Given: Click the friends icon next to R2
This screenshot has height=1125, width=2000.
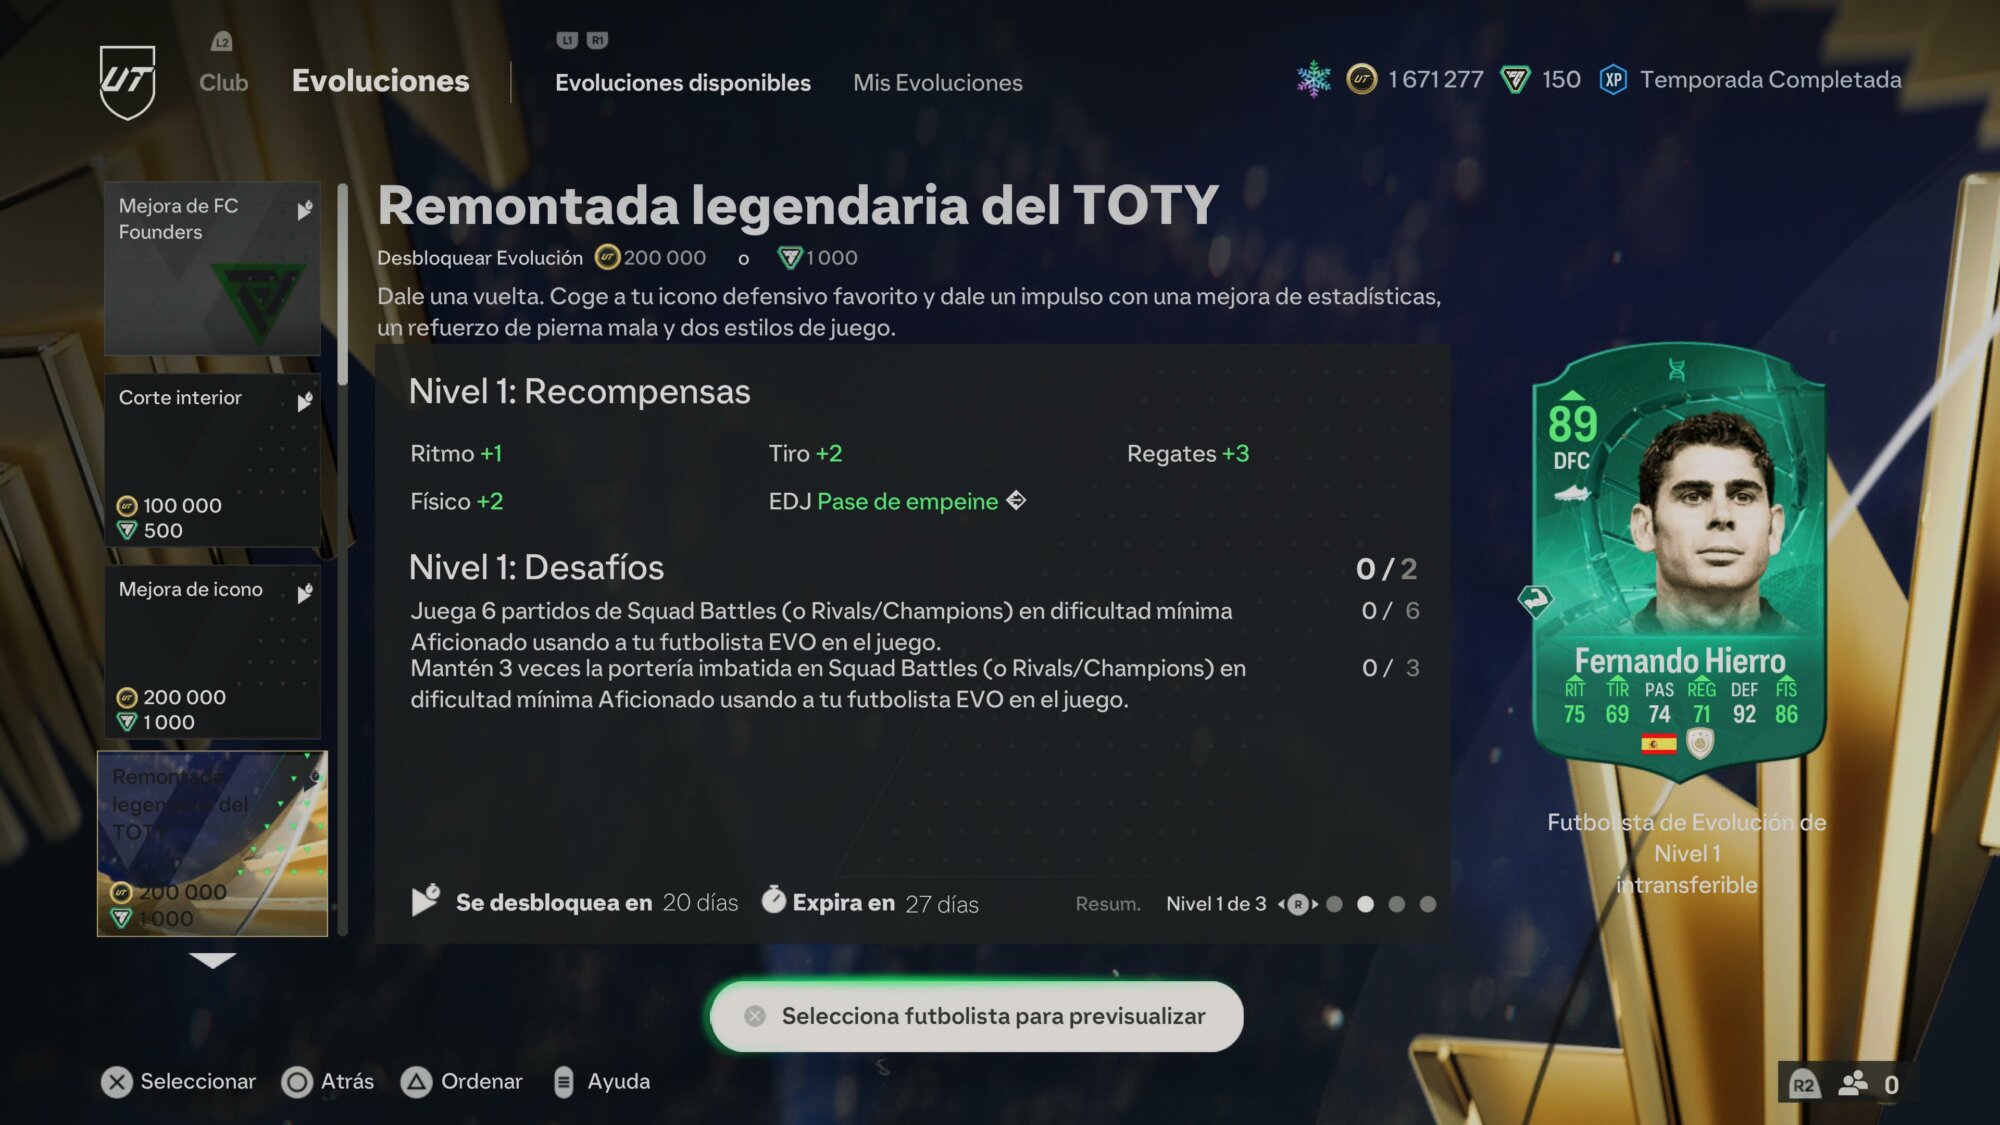Looking at the screenshot, I should tap(1853, 1084).
